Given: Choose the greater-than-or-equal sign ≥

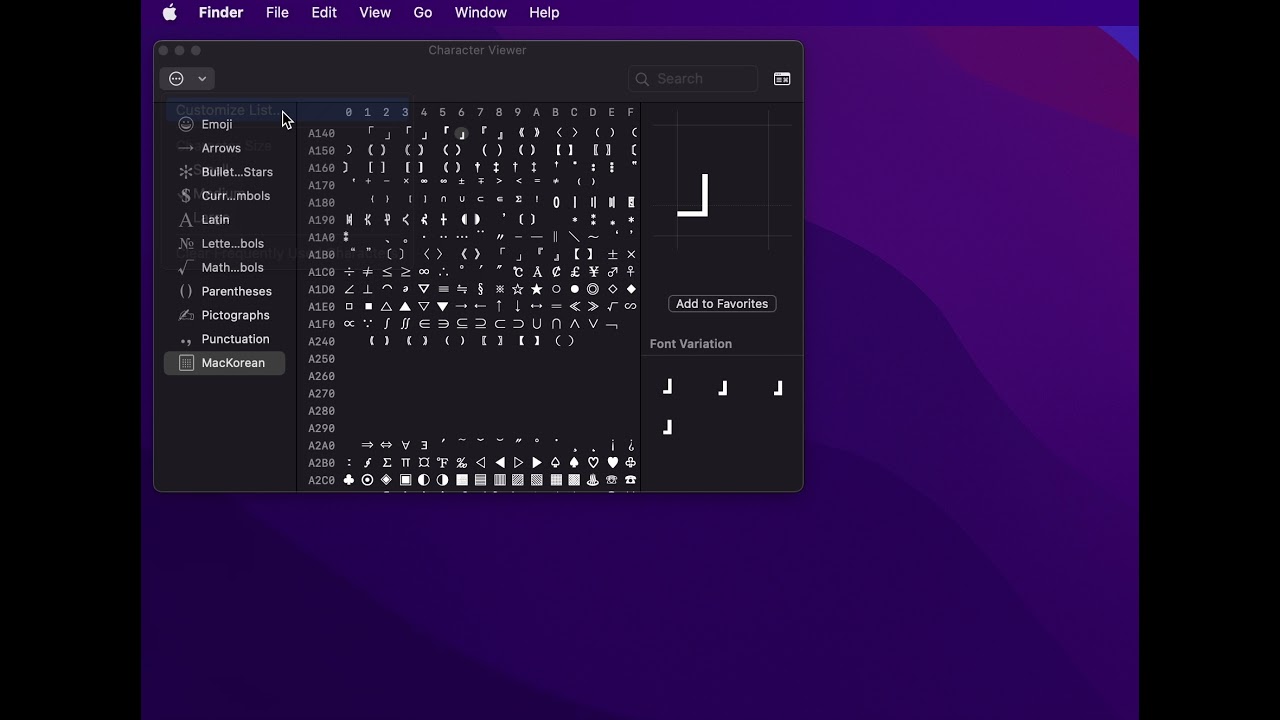Looking at the screenshot, I should click(405, 272).
